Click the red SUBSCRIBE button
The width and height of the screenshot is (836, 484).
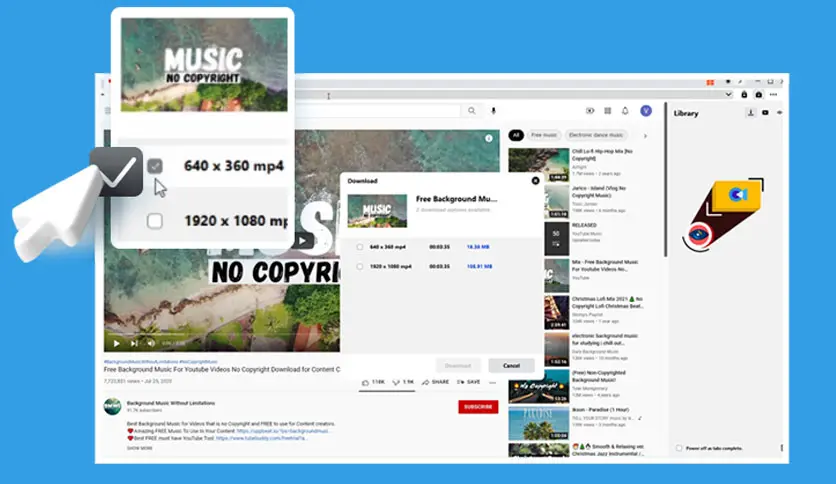(478, 407)
